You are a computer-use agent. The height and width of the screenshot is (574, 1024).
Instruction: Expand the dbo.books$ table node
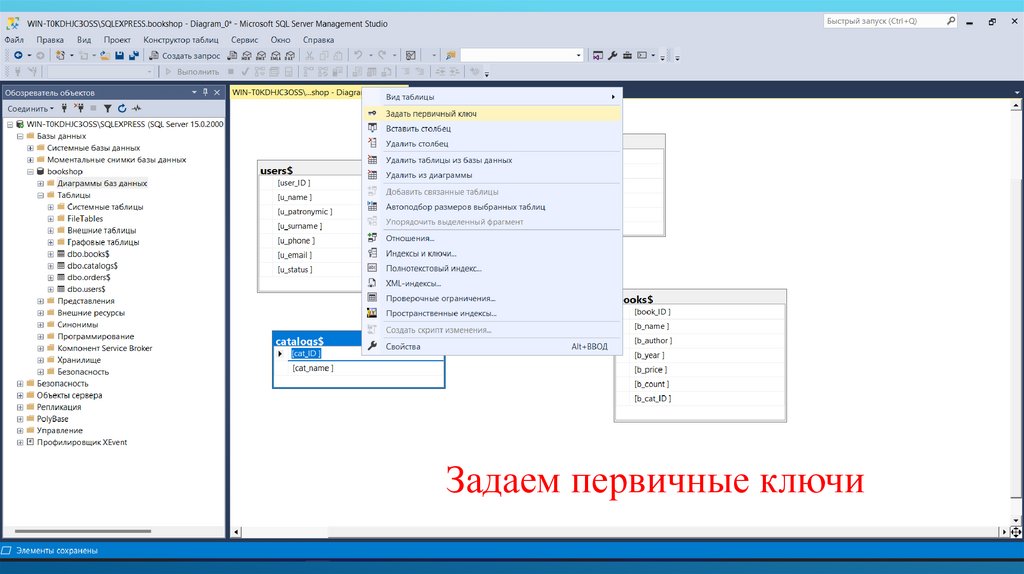coord(50,254)
